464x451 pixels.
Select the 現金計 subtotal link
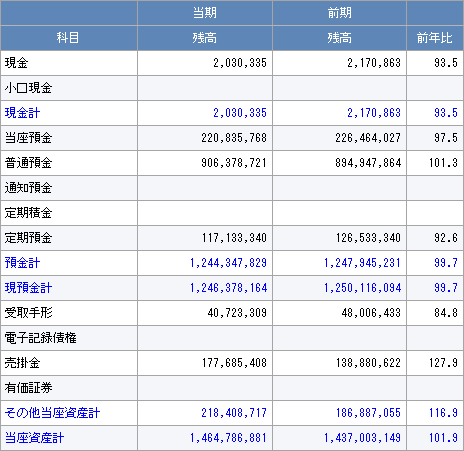pos(22,113)
